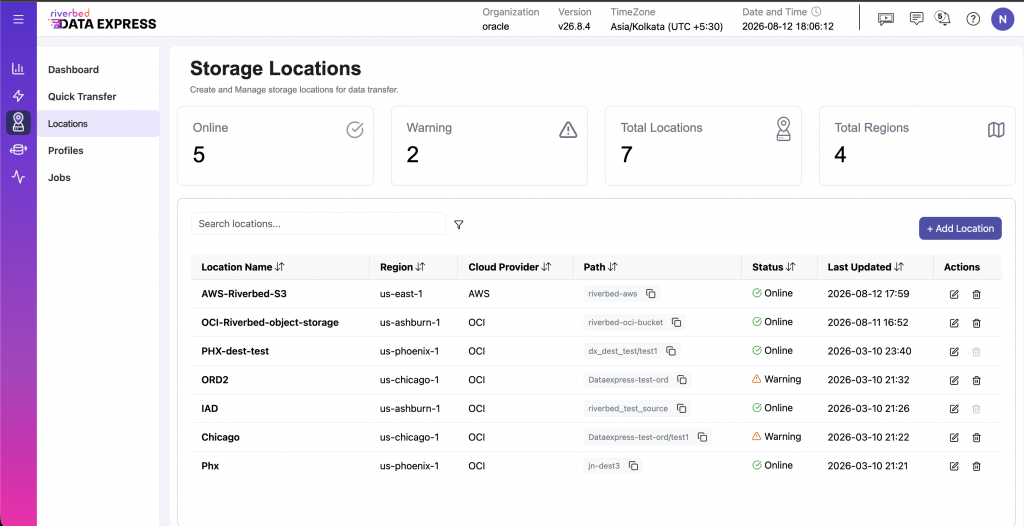Click the Asia/Kolkata timezone value
The image size is (1024, 526).
point(669,27)
